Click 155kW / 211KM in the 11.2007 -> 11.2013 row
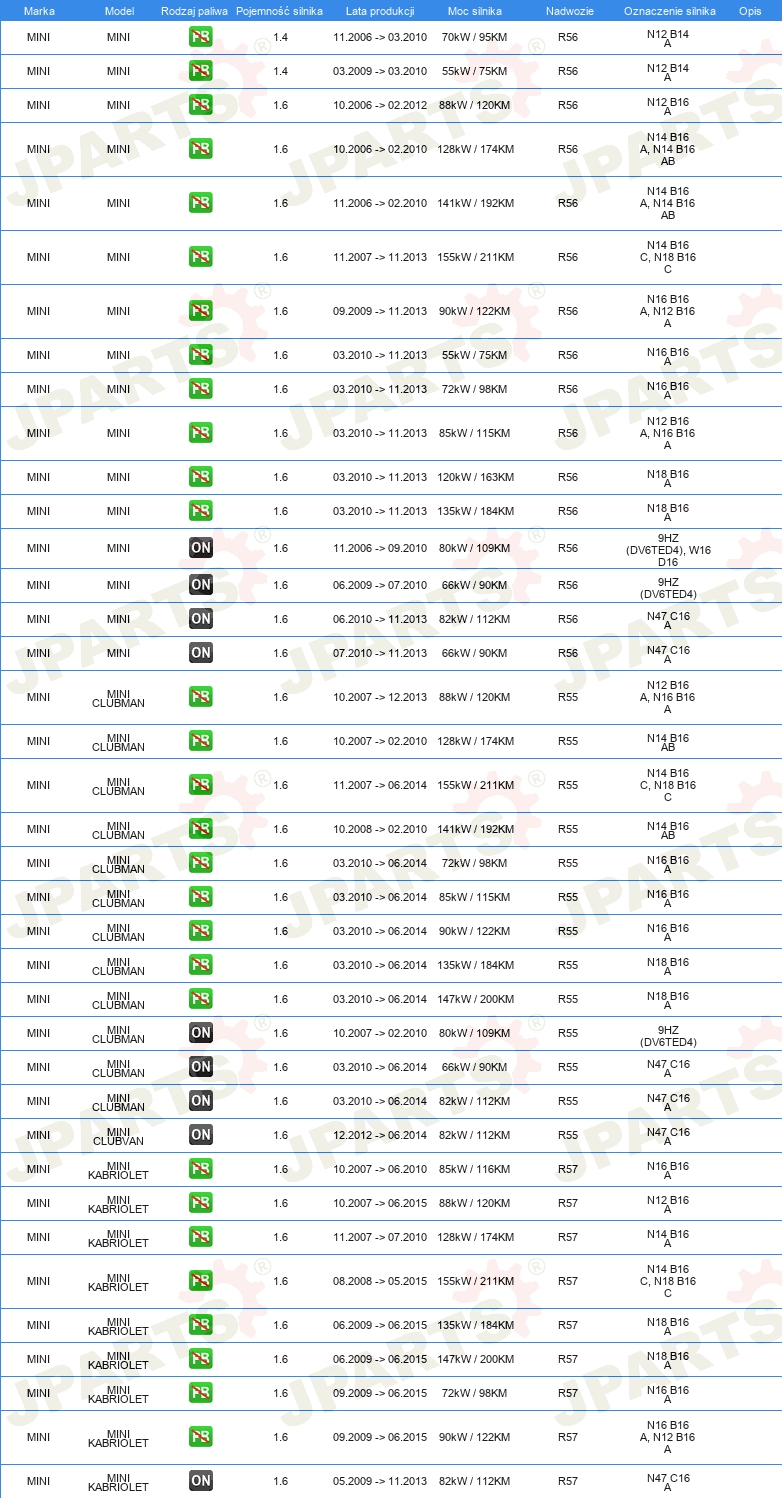Screen dimensions: 782x1498 (475, 257)
